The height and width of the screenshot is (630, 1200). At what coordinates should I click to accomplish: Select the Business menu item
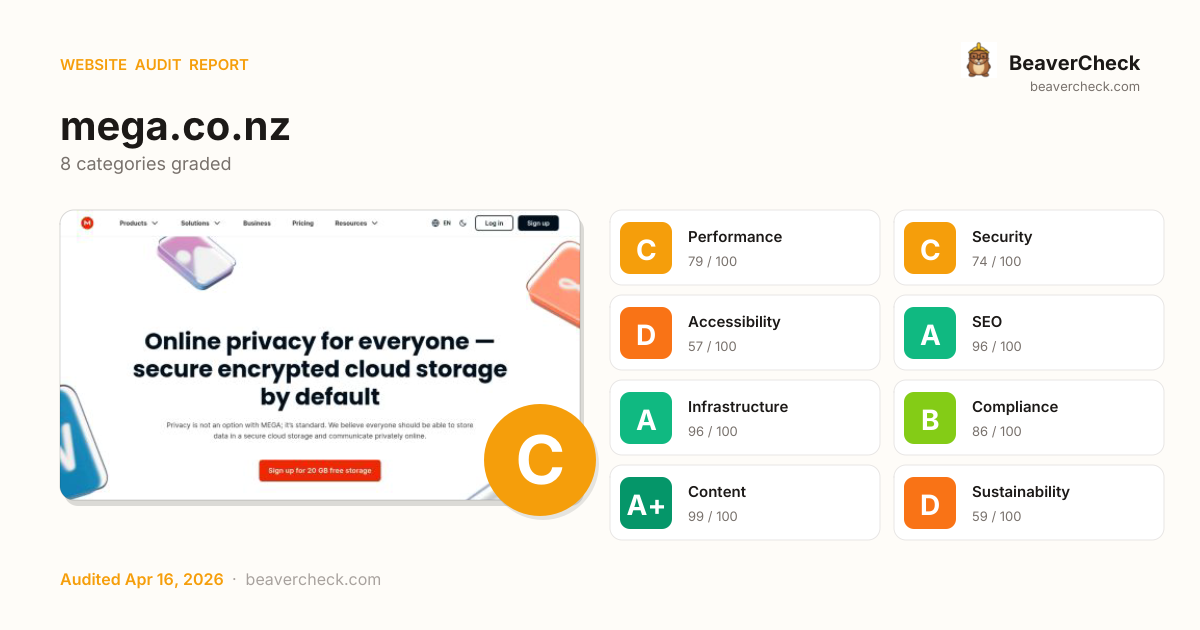(257, 223)
